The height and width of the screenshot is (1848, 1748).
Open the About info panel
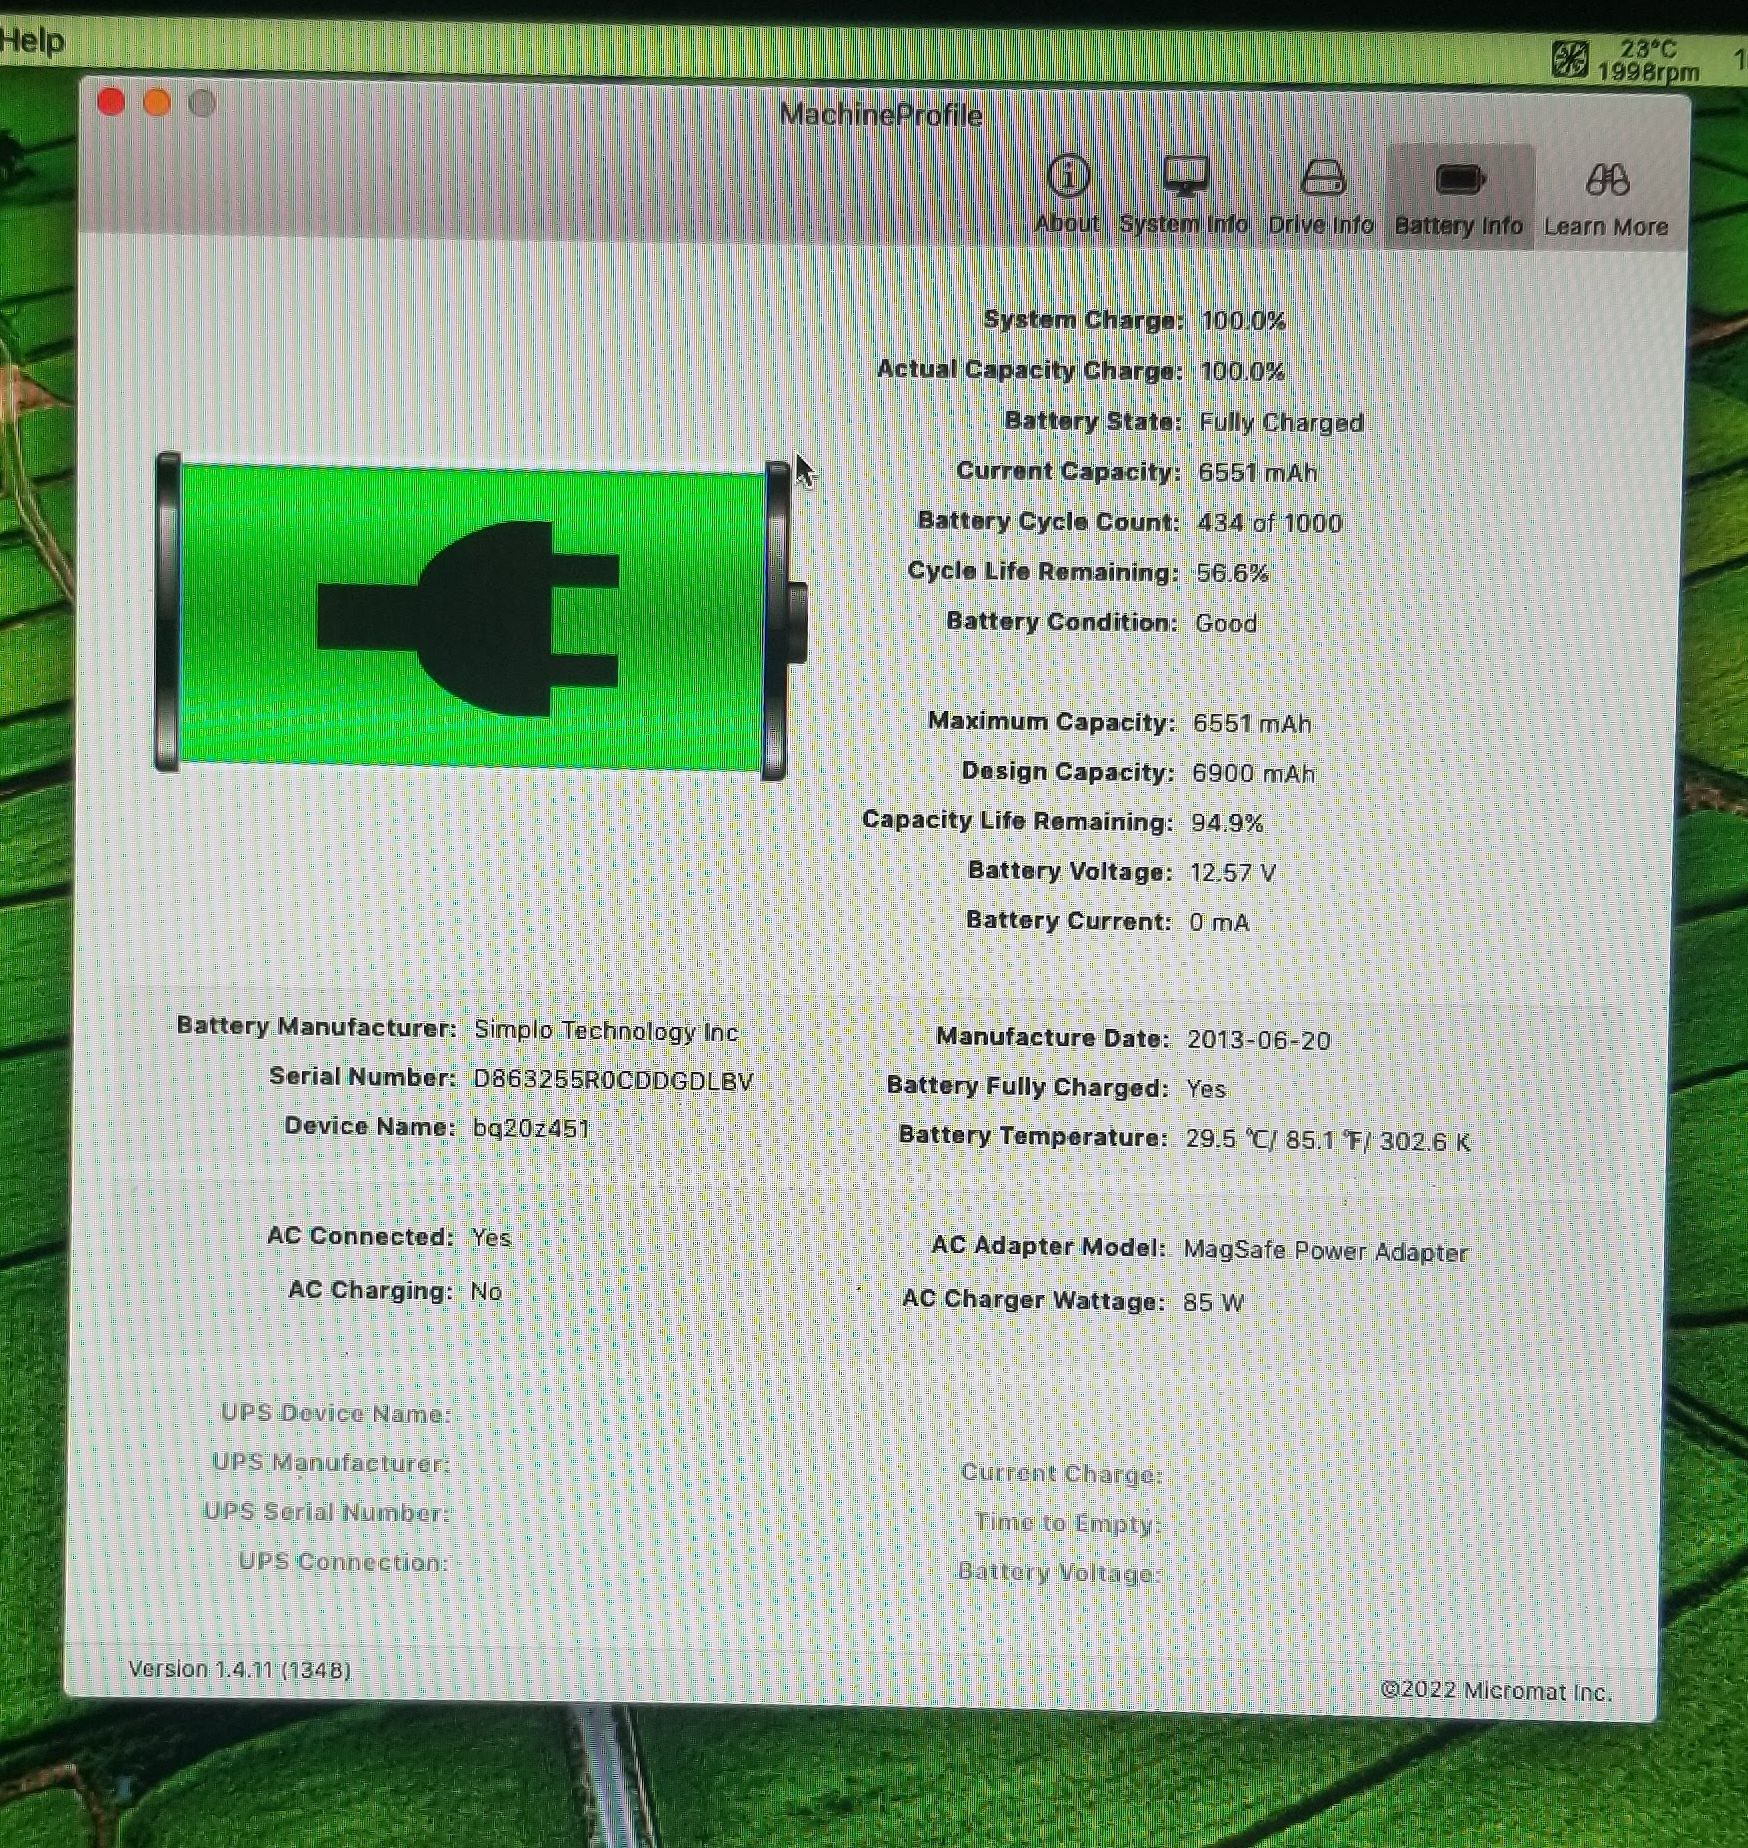click(1067, 194)
